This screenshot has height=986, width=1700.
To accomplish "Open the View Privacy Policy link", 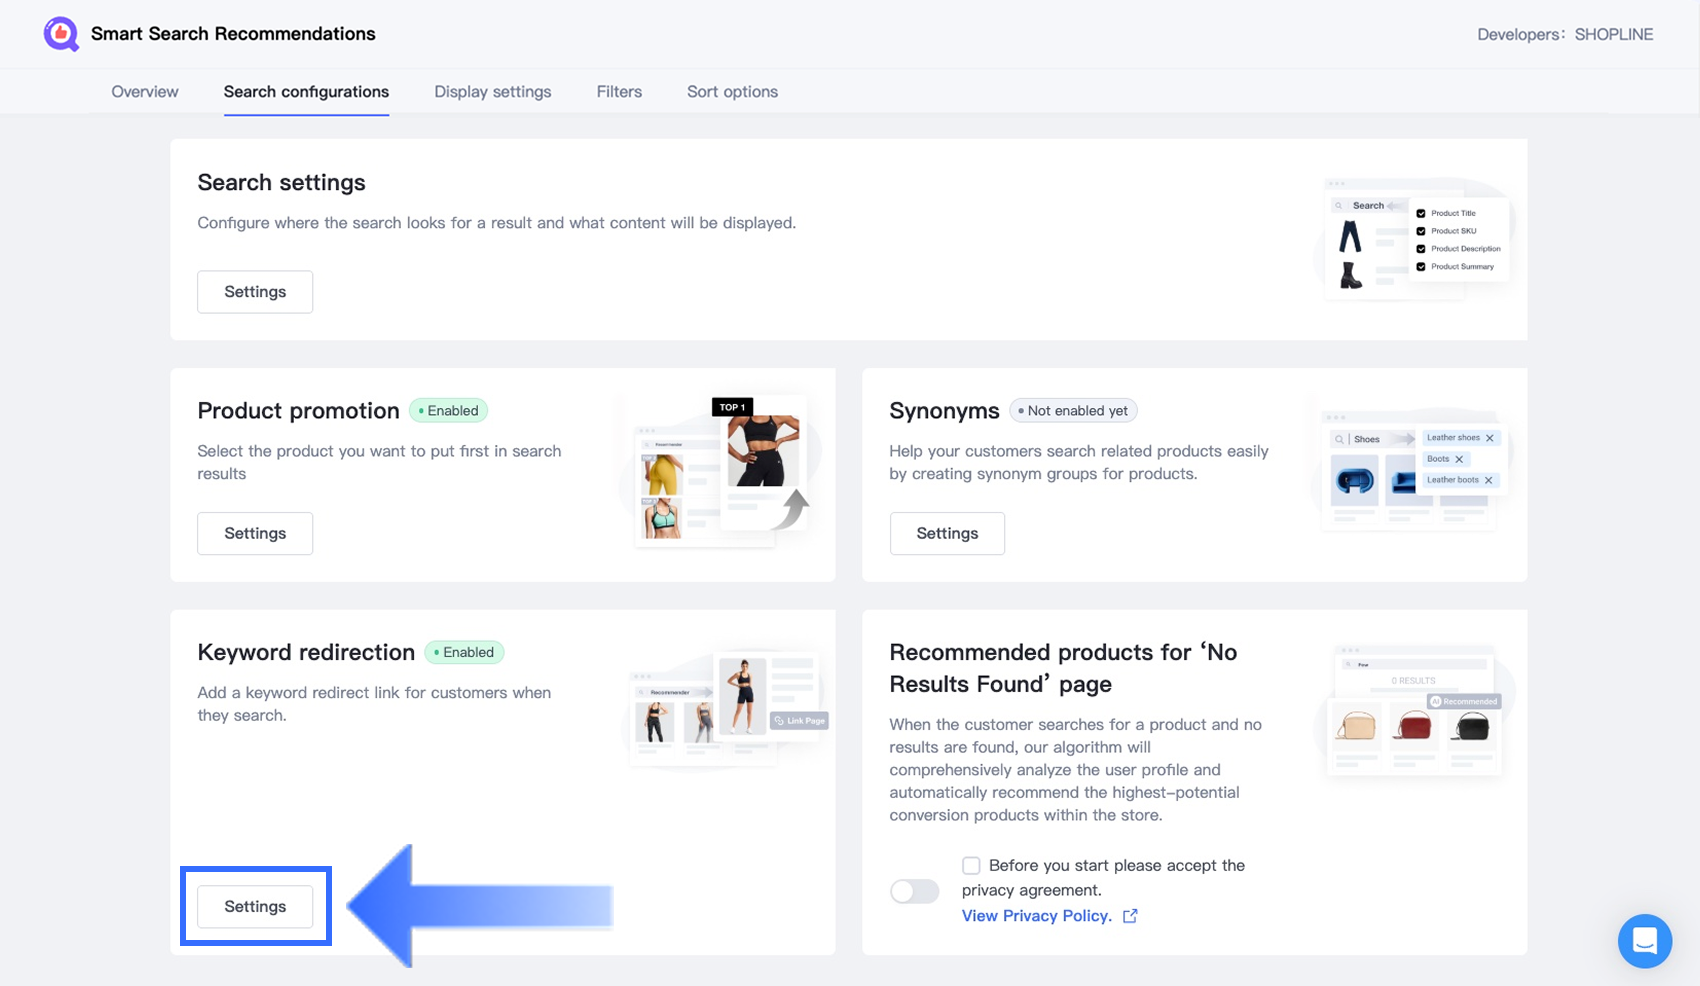I will point(1036,916).
